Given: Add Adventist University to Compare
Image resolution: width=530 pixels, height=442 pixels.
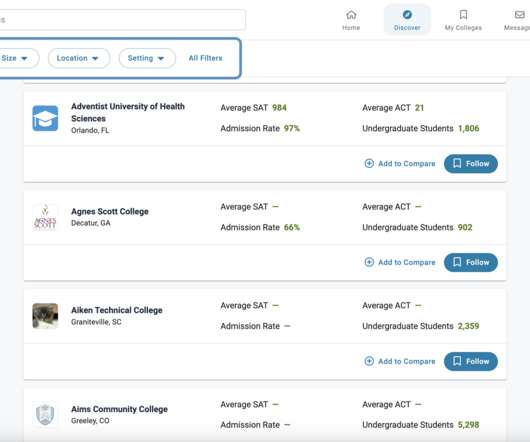Looking at the screenshot, I should coord(400,164).
